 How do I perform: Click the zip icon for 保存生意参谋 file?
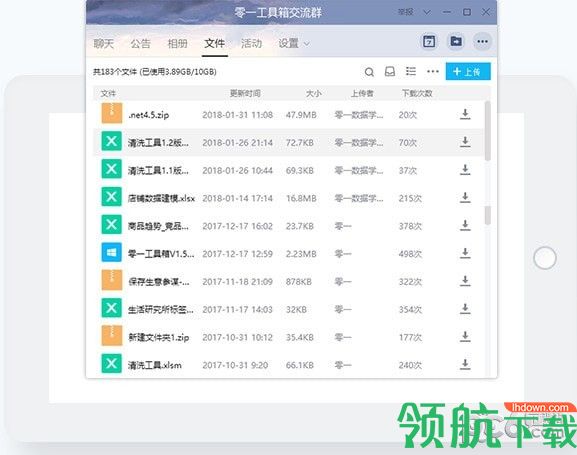coord(111,280)
